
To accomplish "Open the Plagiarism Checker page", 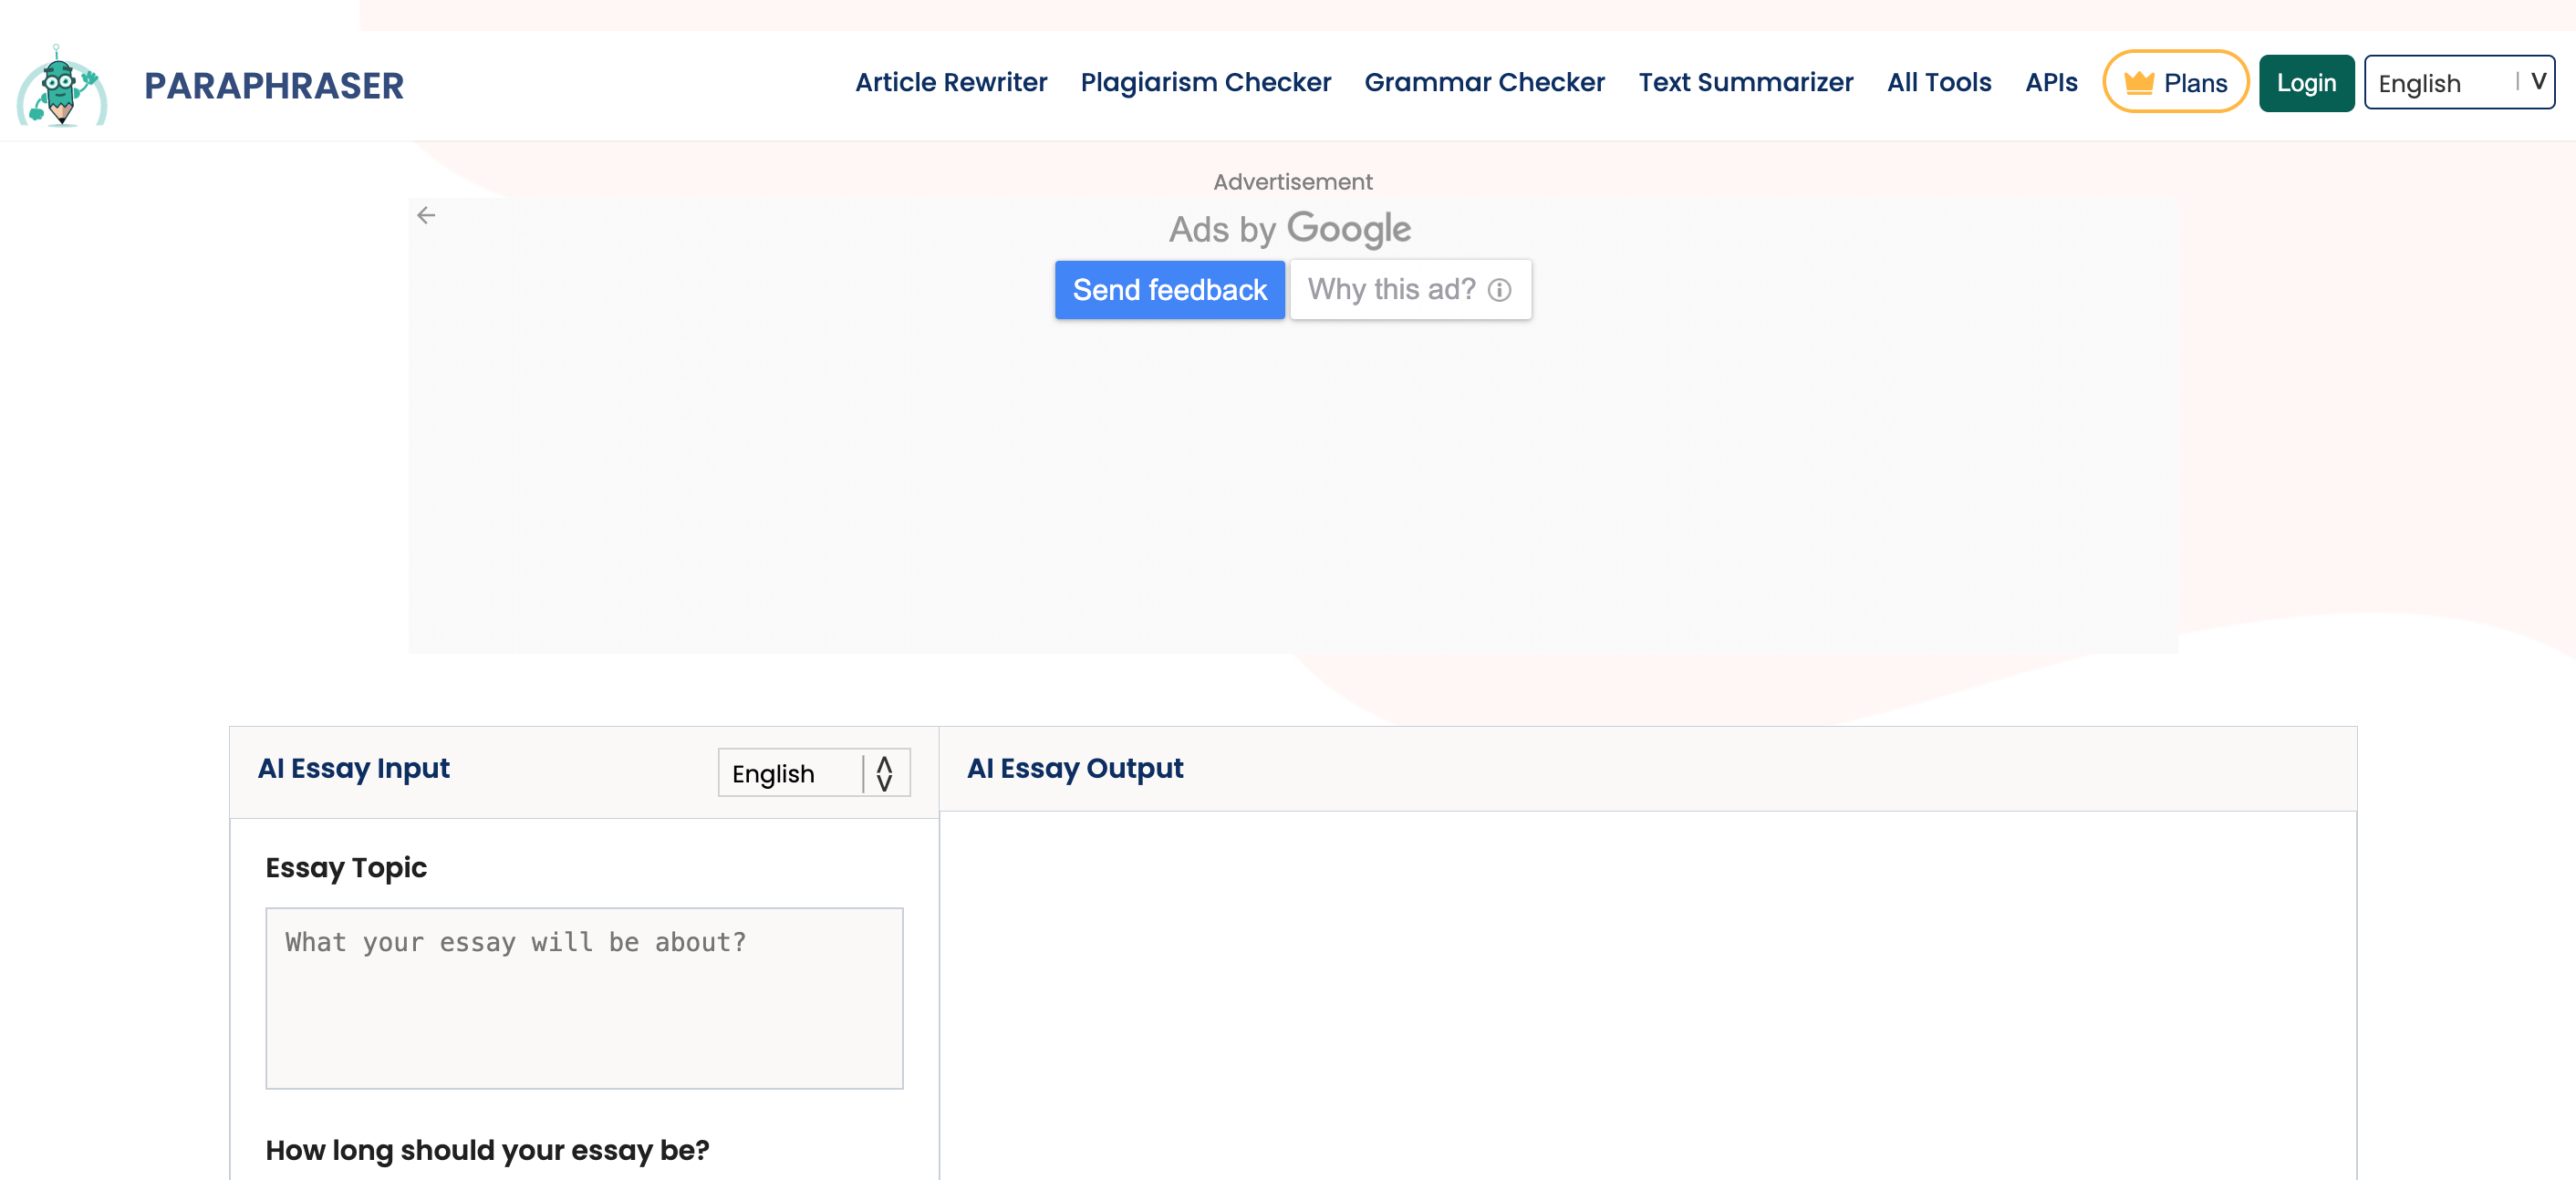I will [1205, 82].
